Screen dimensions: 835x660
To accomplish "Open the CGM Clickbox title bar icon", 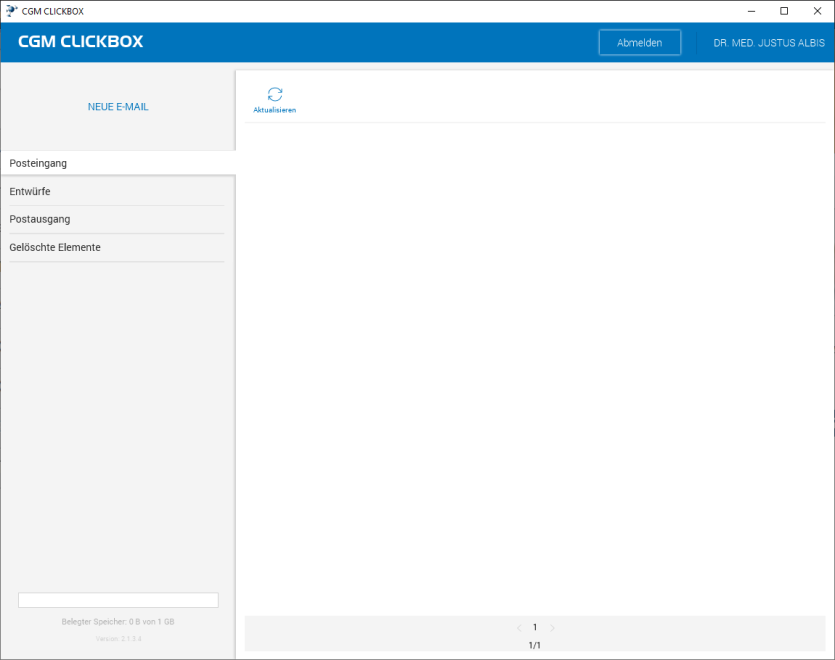I will point(11,11).
